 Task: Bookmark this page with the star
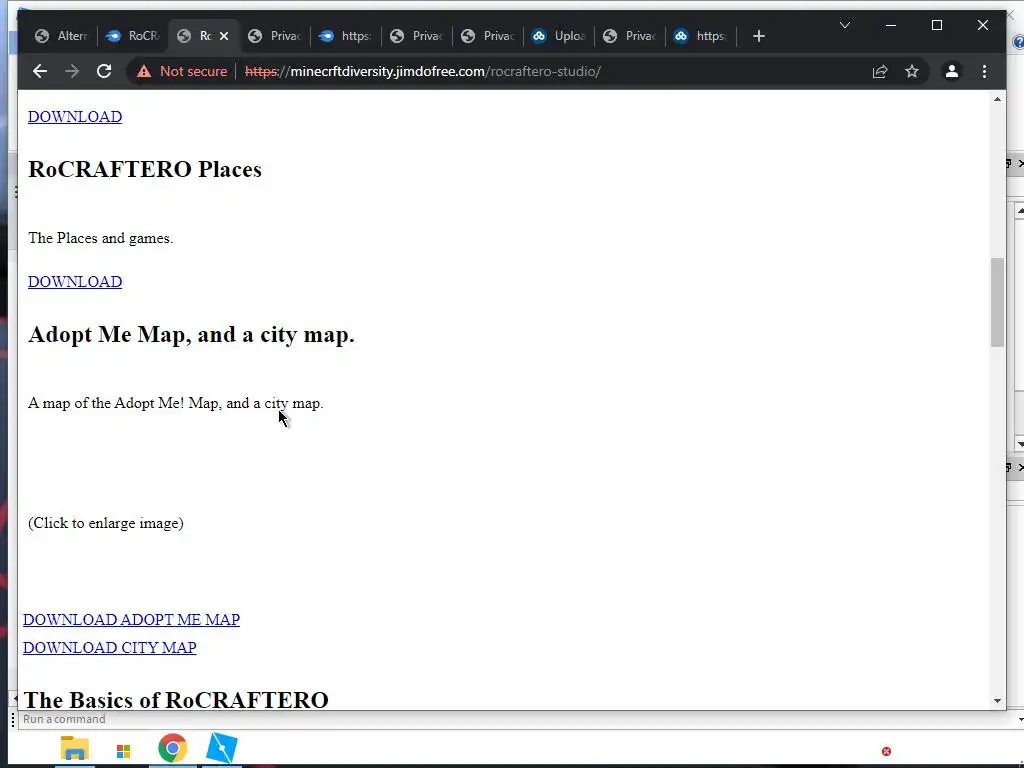[x=912, y=71]
